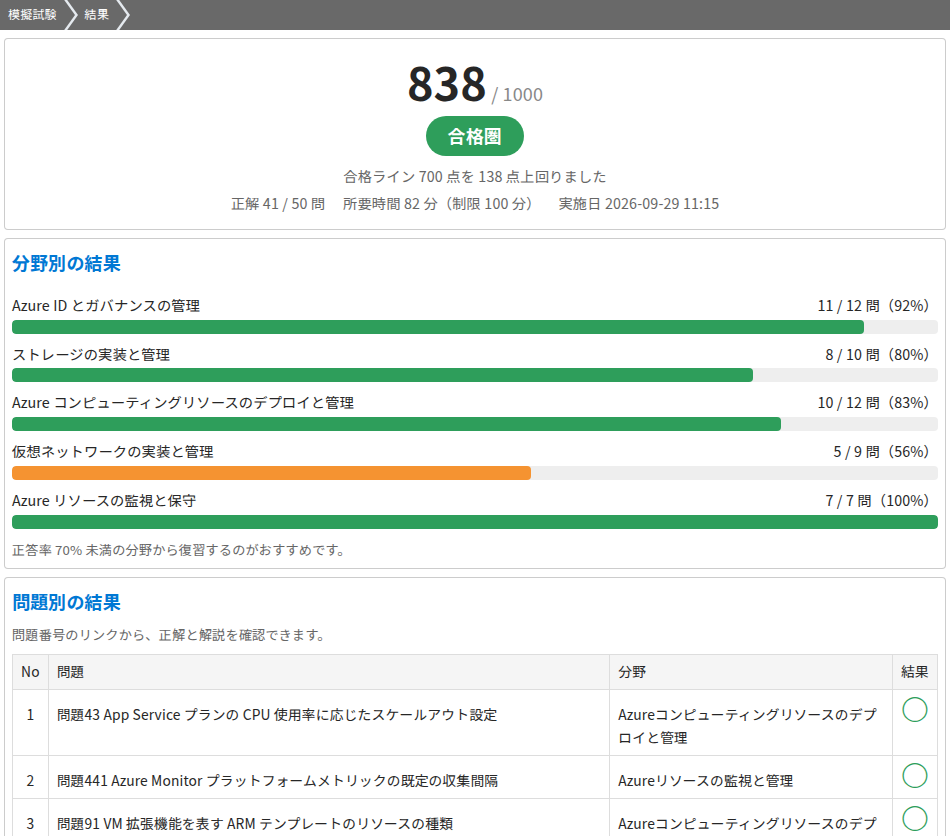The width and height of the screenshot is (950, 836).
Task: Click the 問題別の結果 heading
Action: click(67, 603)
